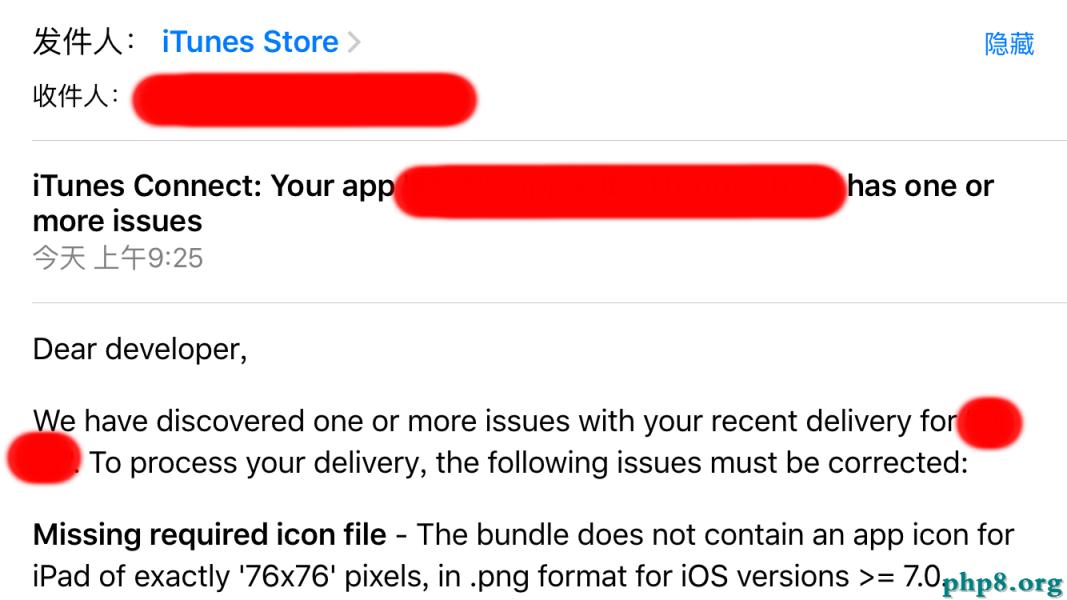This screenshot has height=600, width=1067.
Task: Select the redacted recipient address field
Action: click(303, 99)
